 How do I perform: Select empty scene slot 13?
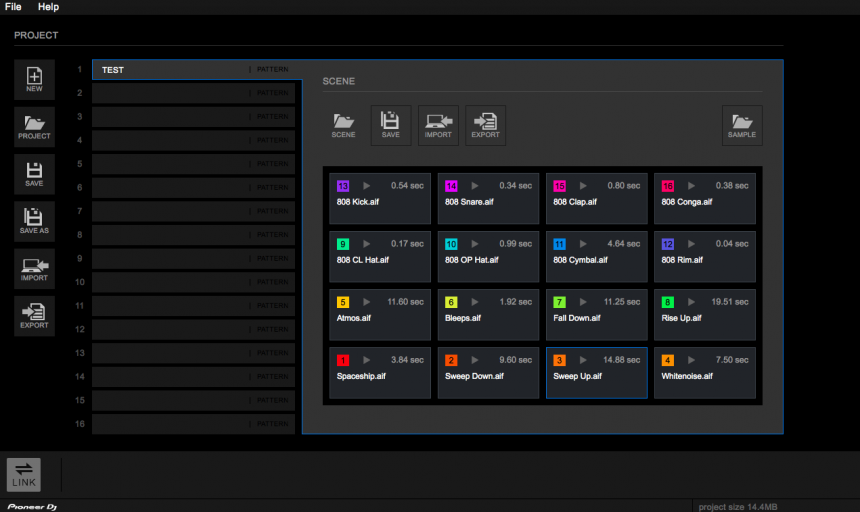[x=194, y=353]
